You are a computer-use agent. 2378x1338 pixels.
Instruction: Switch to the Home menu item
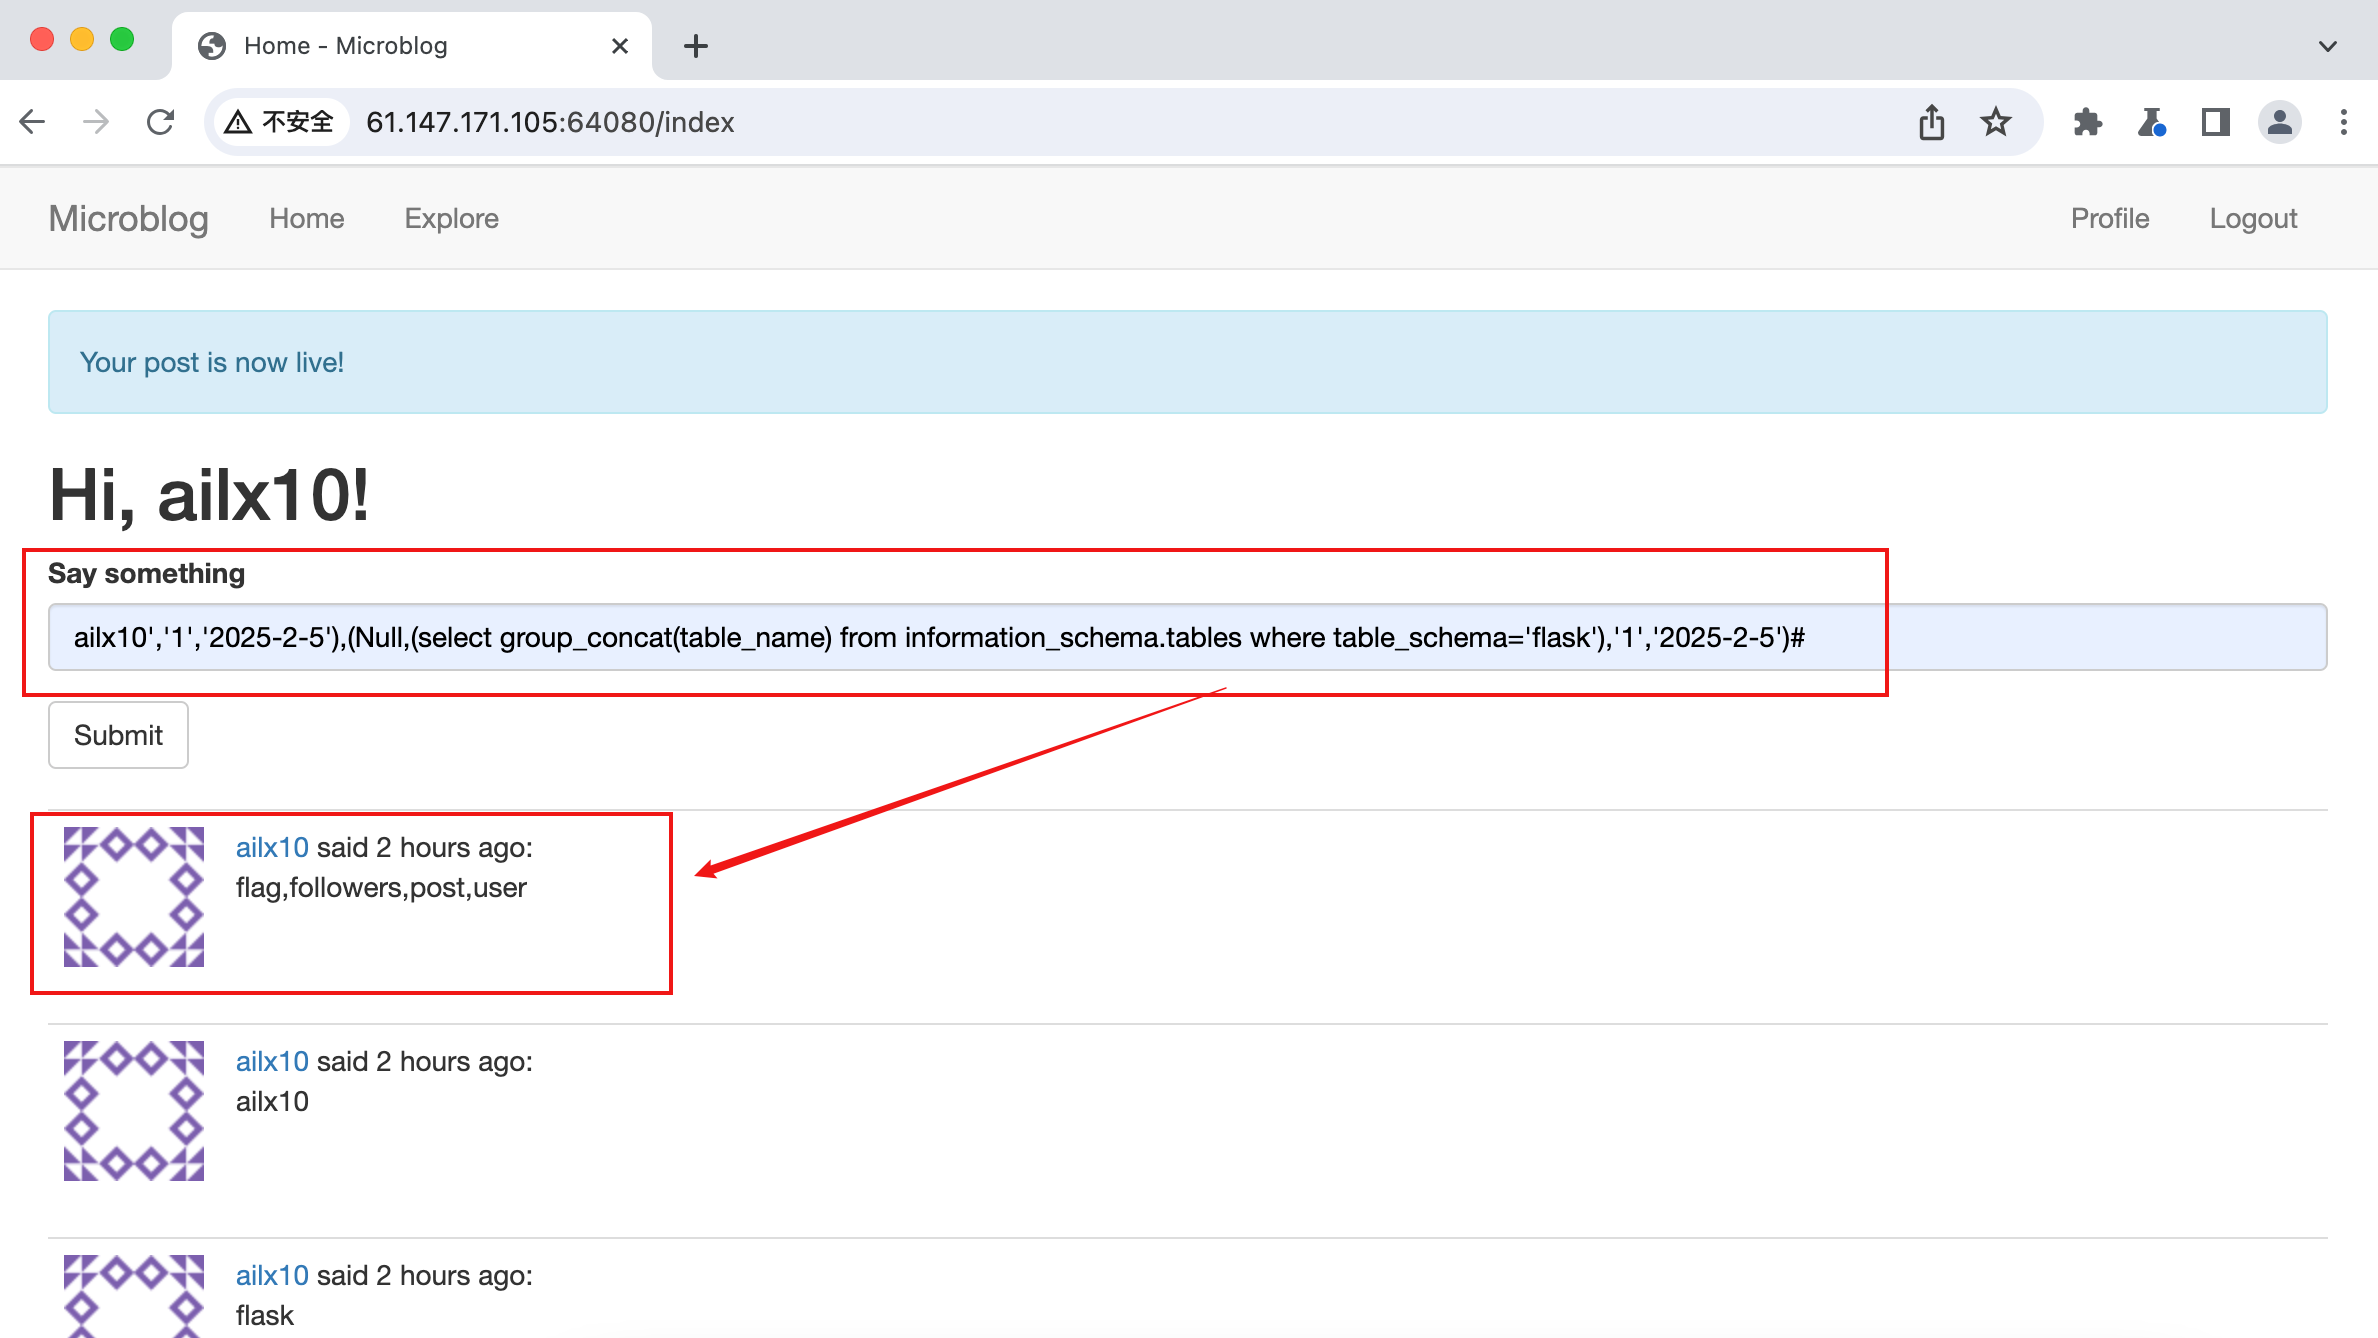pyautogui.click(x=306, y=218)
